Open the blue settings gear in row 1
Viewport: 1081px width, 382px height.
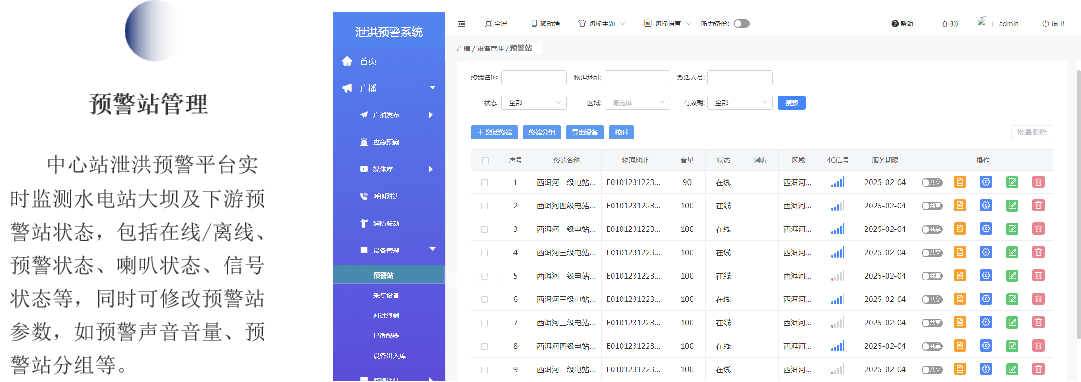point(986,182)
